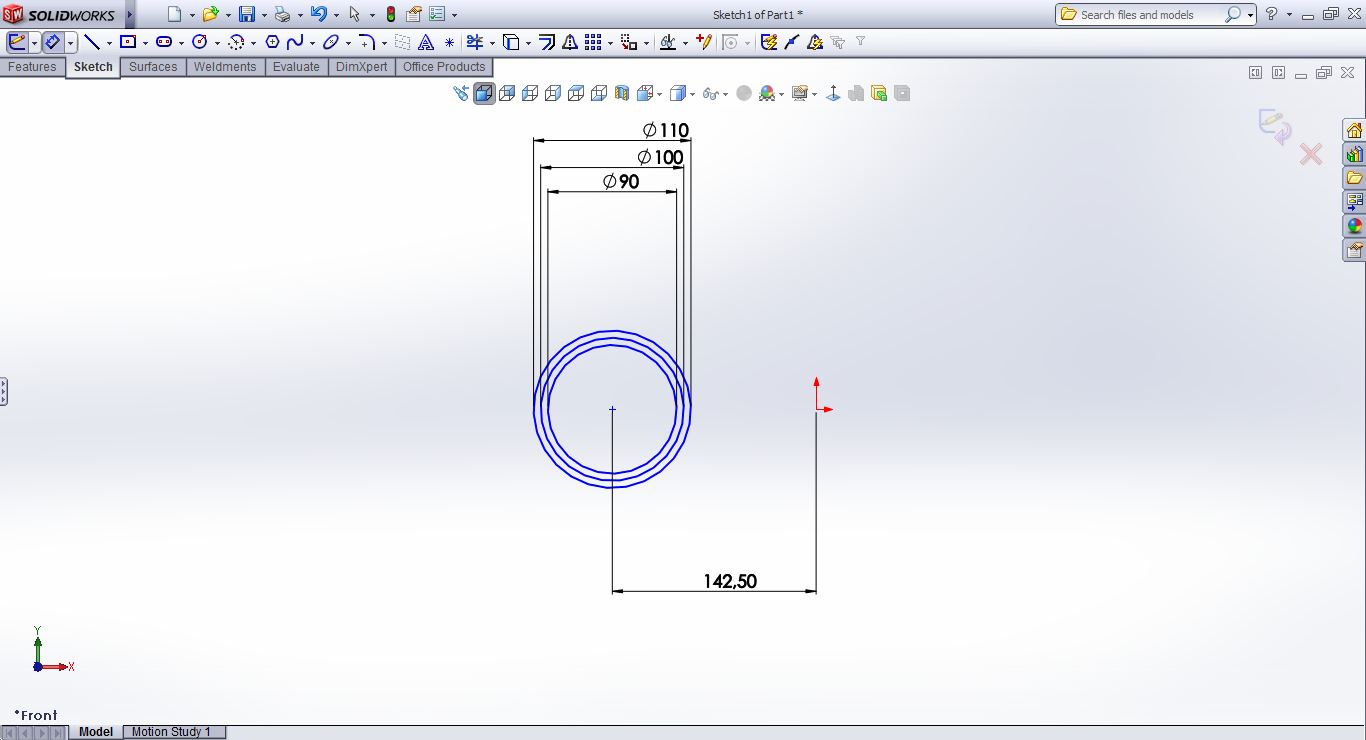This screenshot has height=740, width=1366.
Task: Toggle the View Orientation cube
Action: pos(645,92)
